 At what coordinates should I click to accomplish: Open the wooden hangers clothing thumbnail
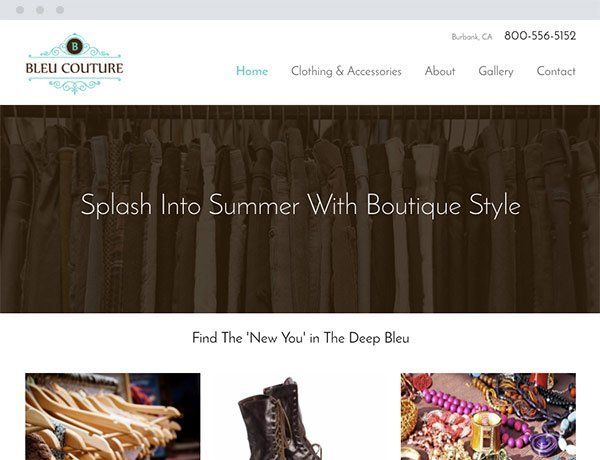pyautogui.click(x=112, y=416)
